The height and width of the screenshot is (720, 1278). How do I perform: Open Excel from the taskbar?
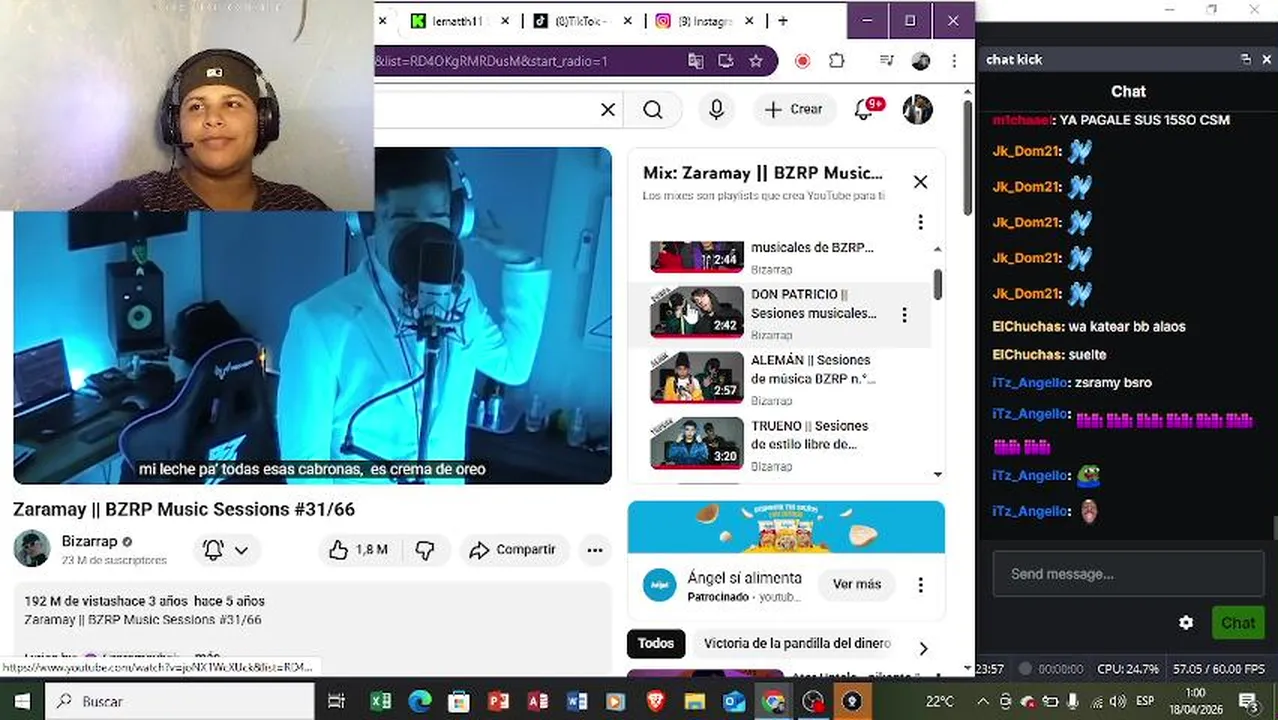pos(381,701)
